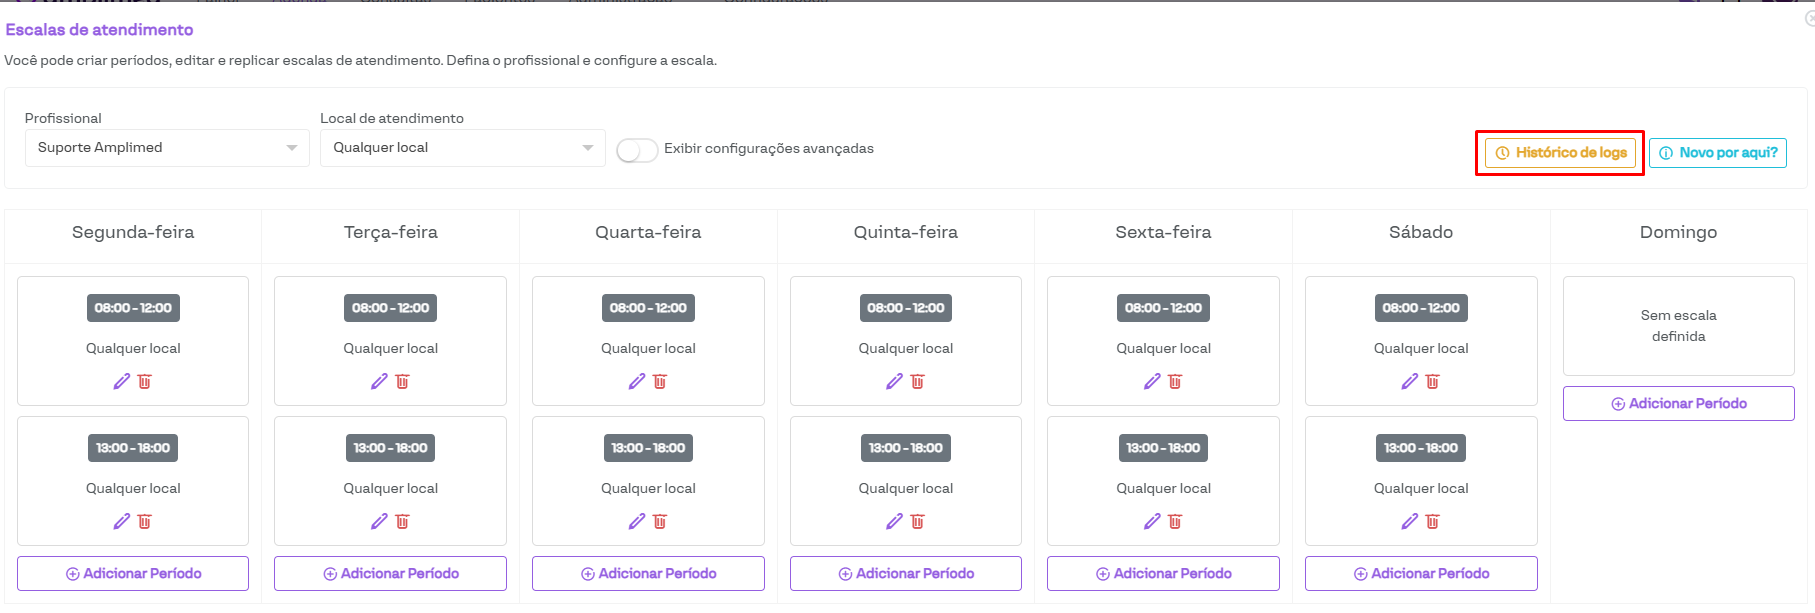Edit Sexta-feira 08:00 - 12:00 period pencil icon
Viewport: 1815px width, 613px height.
pyautogui.click(x=1152, y=381)
